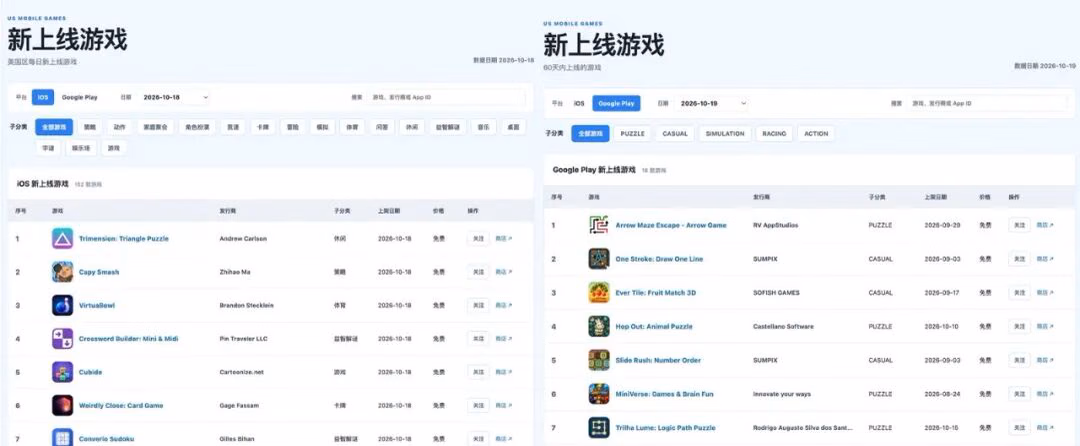Filter by the 家庭聚会 subcategory
The width and height of the screenshot is (1080, 446).
pyautogui.click(x=154, y=127)
